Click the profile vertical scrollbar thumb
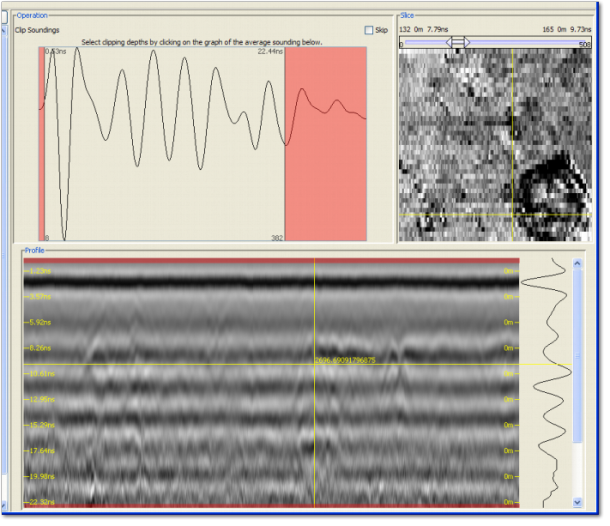This screenshot has width=610, height=526. pos(577,355)
